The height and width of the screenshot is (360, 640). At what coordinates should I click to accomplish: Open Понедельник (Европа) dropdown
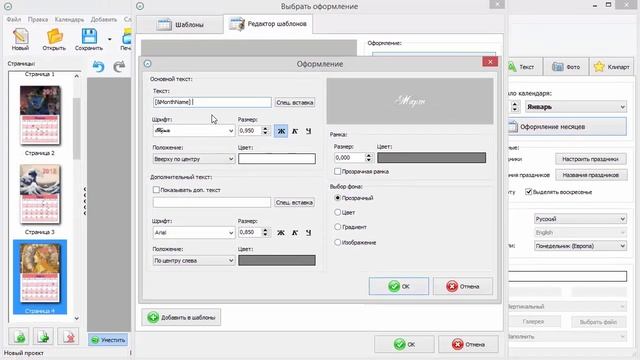(x=580, y=246)
